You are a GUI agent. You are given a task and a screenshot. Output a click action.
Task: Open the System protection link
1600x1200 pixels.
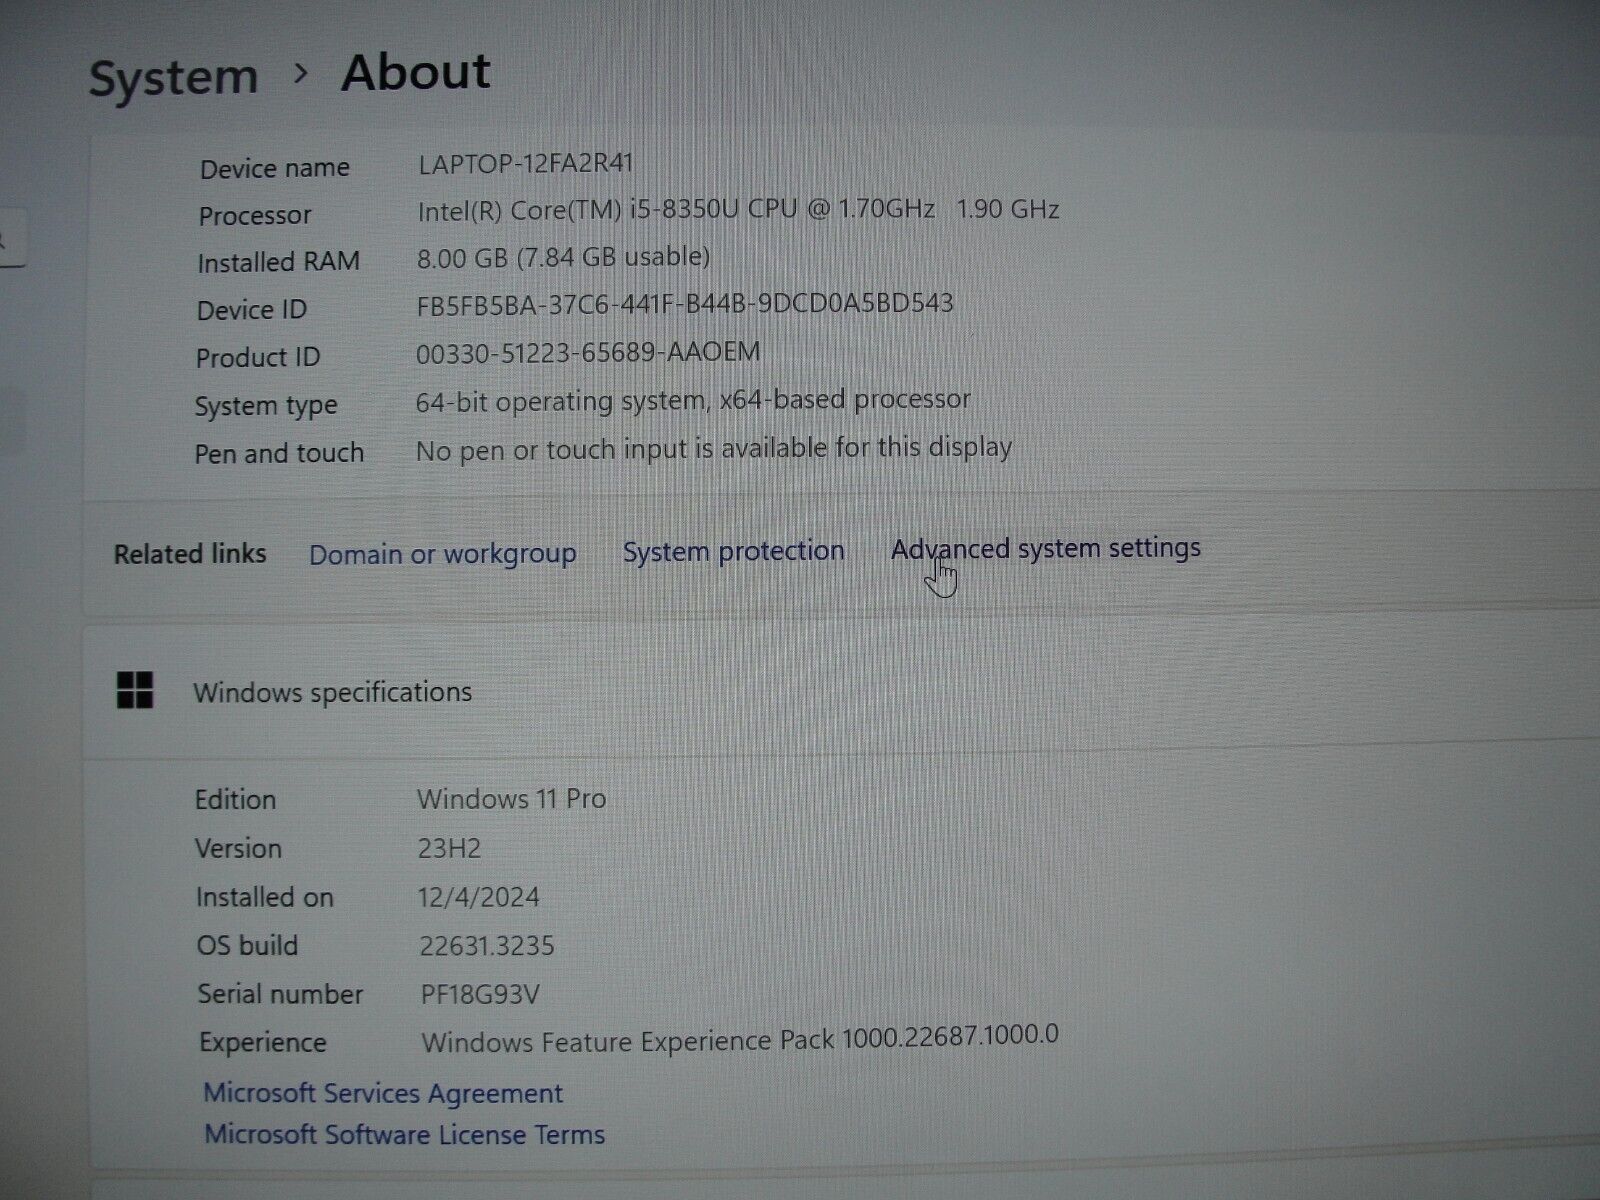pos(733,551)
